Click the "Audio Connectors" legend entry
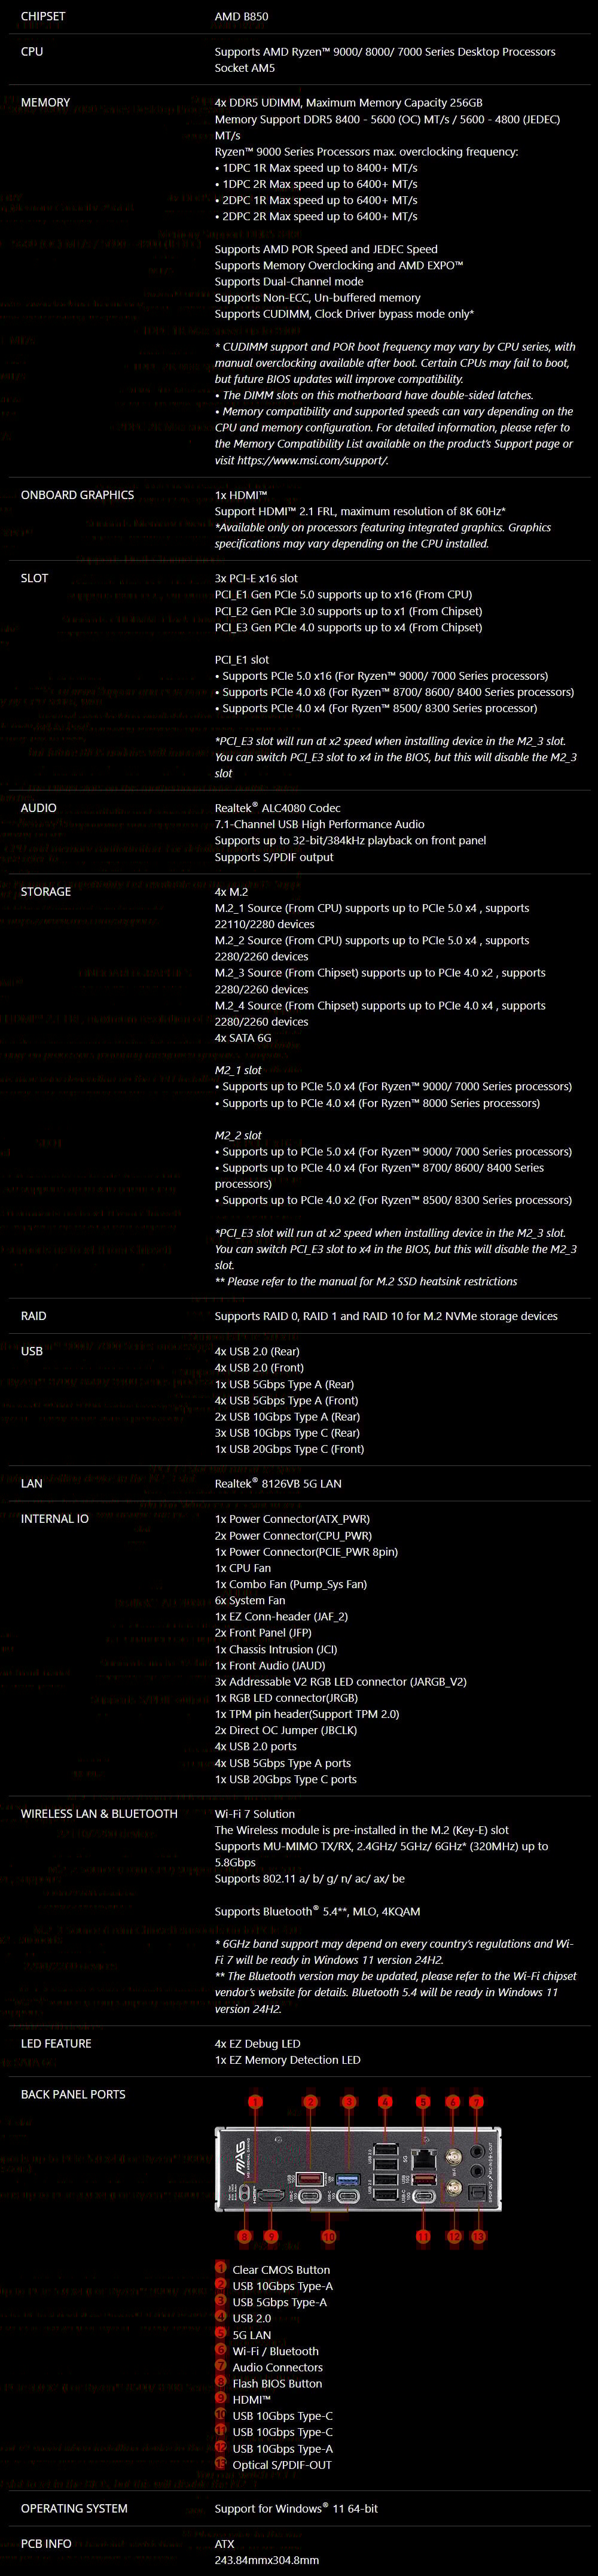598x2576 pixels. click(277, 2367)
